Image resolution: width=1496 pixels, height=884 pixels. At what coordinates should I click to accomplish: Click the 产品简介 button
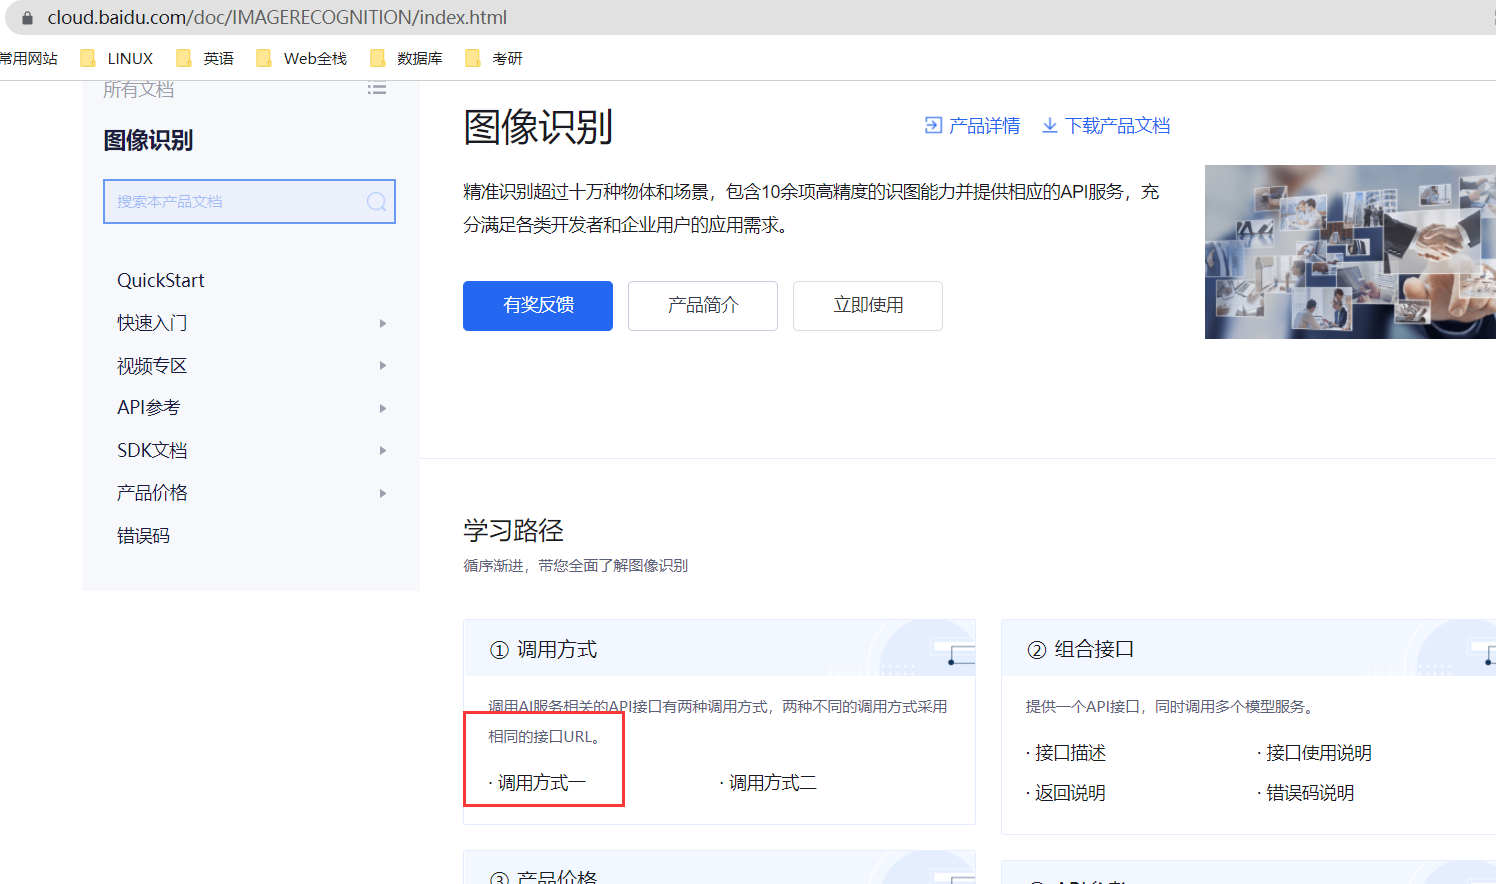[703, 305]
